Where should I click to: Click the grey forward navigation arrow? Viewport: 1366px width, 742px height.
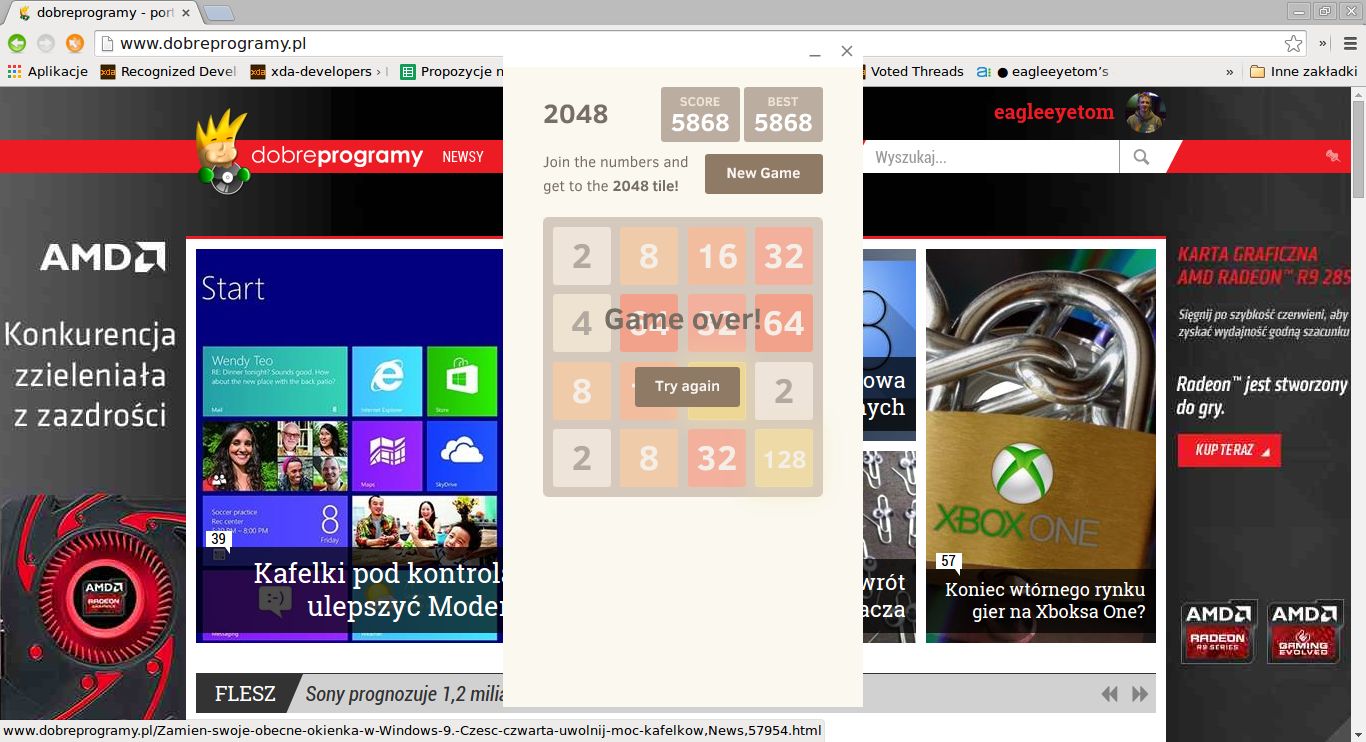[46, 43]
